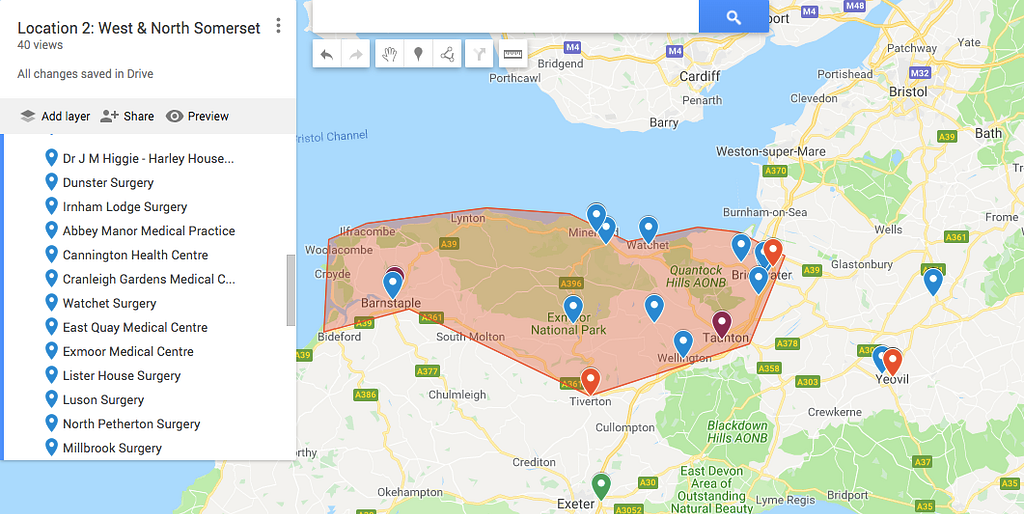Screen dimensions: 1024x514
Task: Click the Bristol label on the map
Action: point(908,92)
